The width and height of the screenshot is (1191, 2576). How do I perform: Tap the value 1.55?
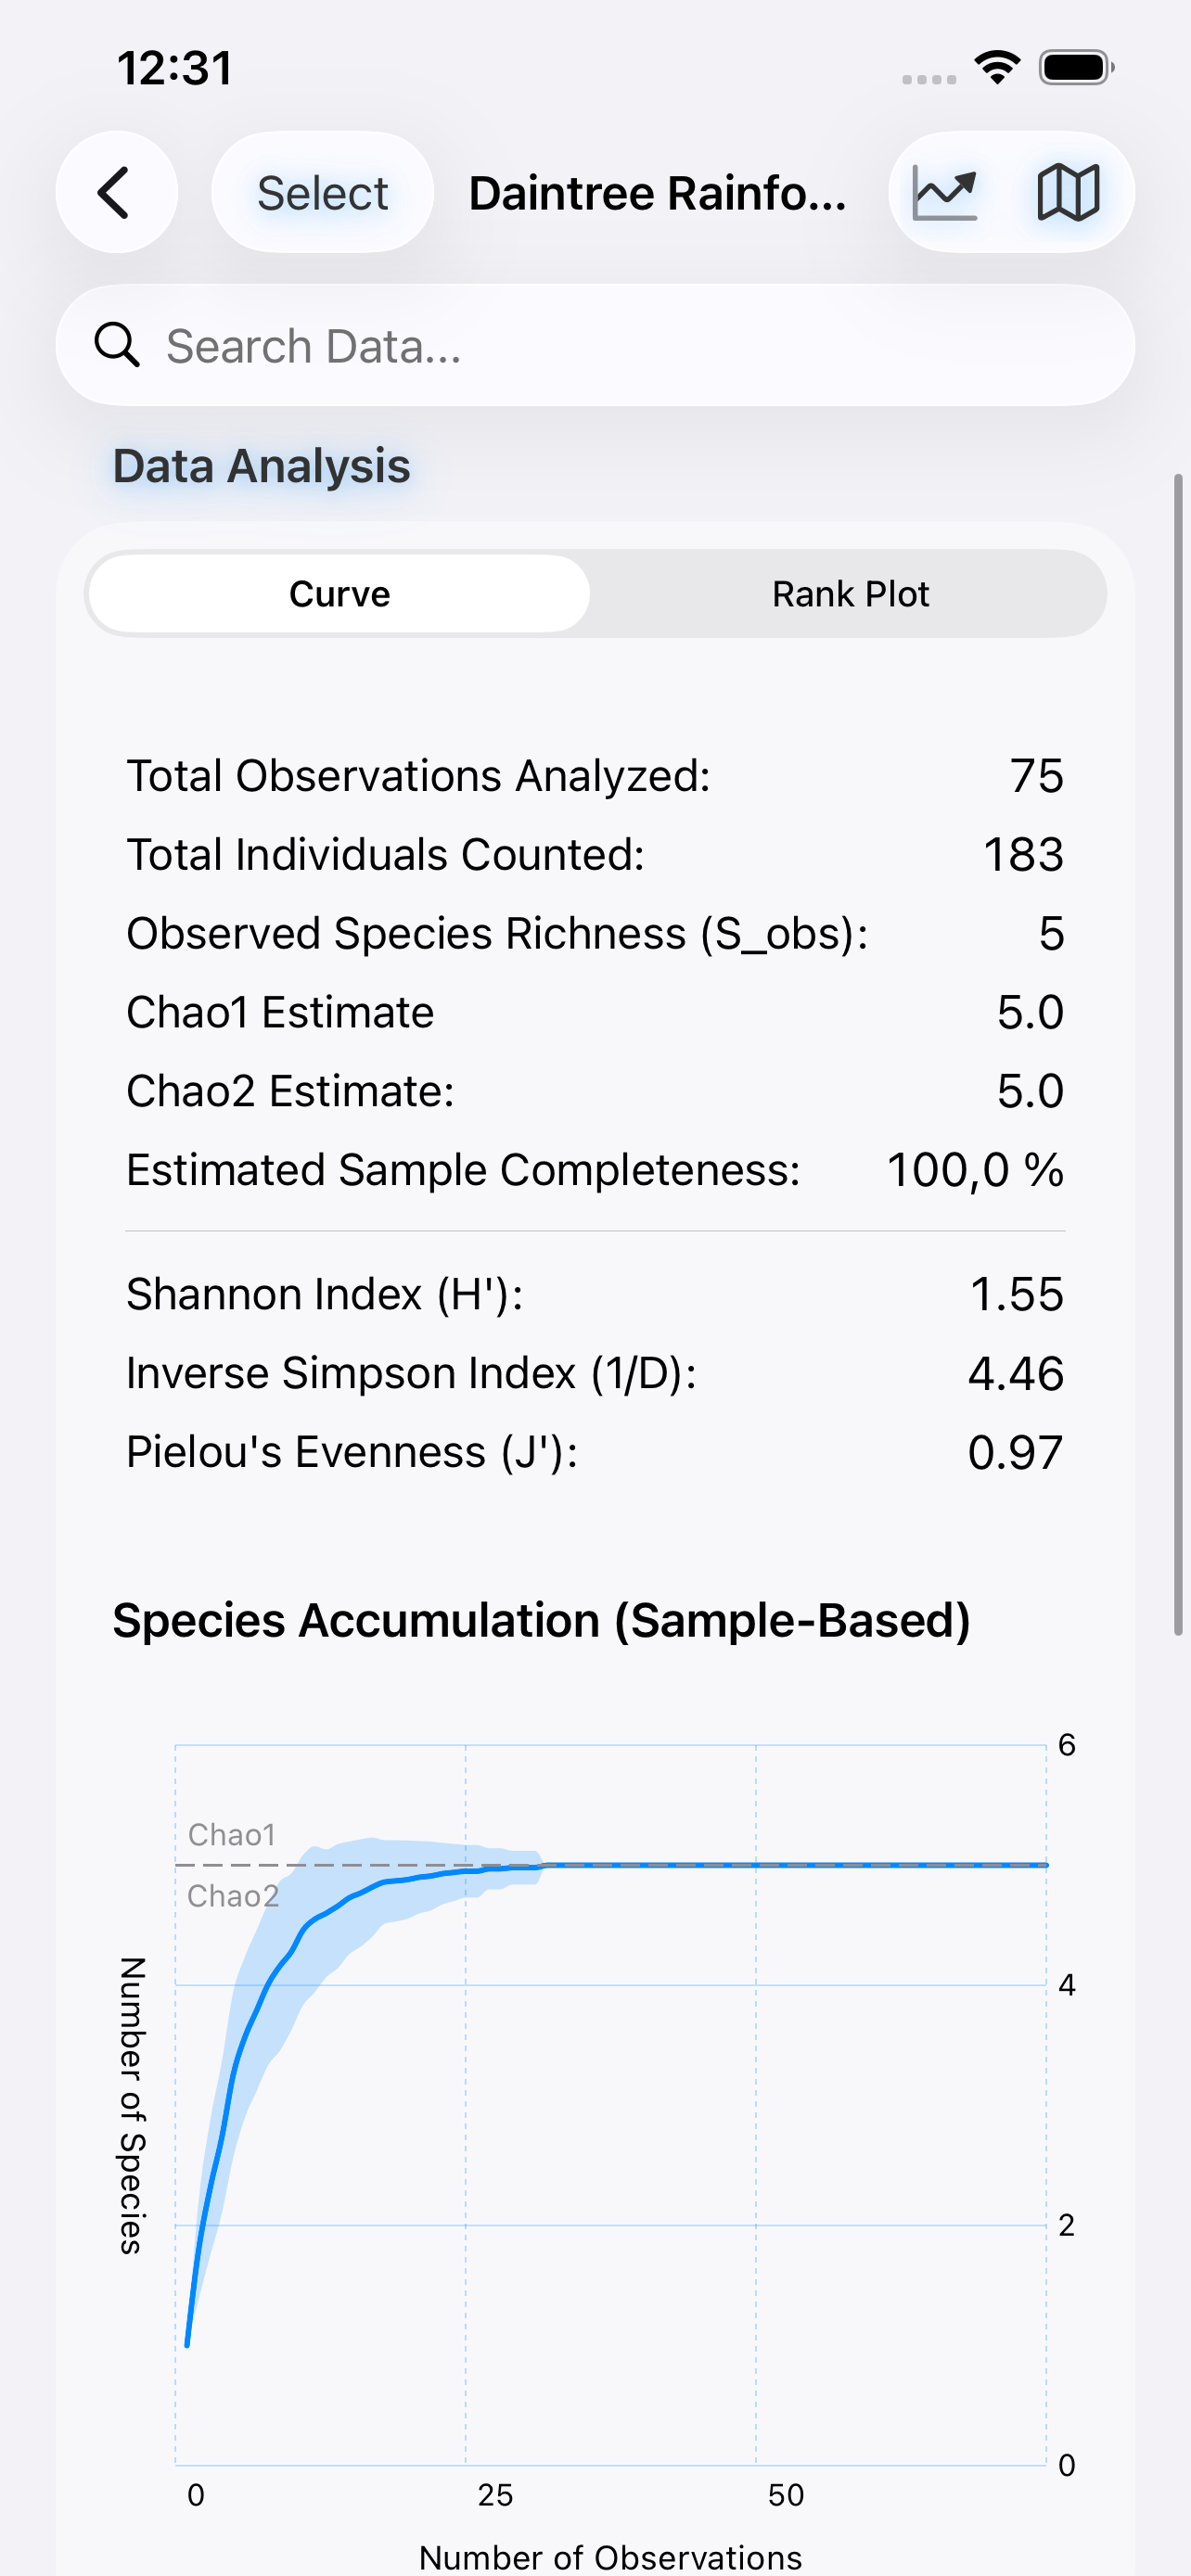[x=1017, y=1294]
